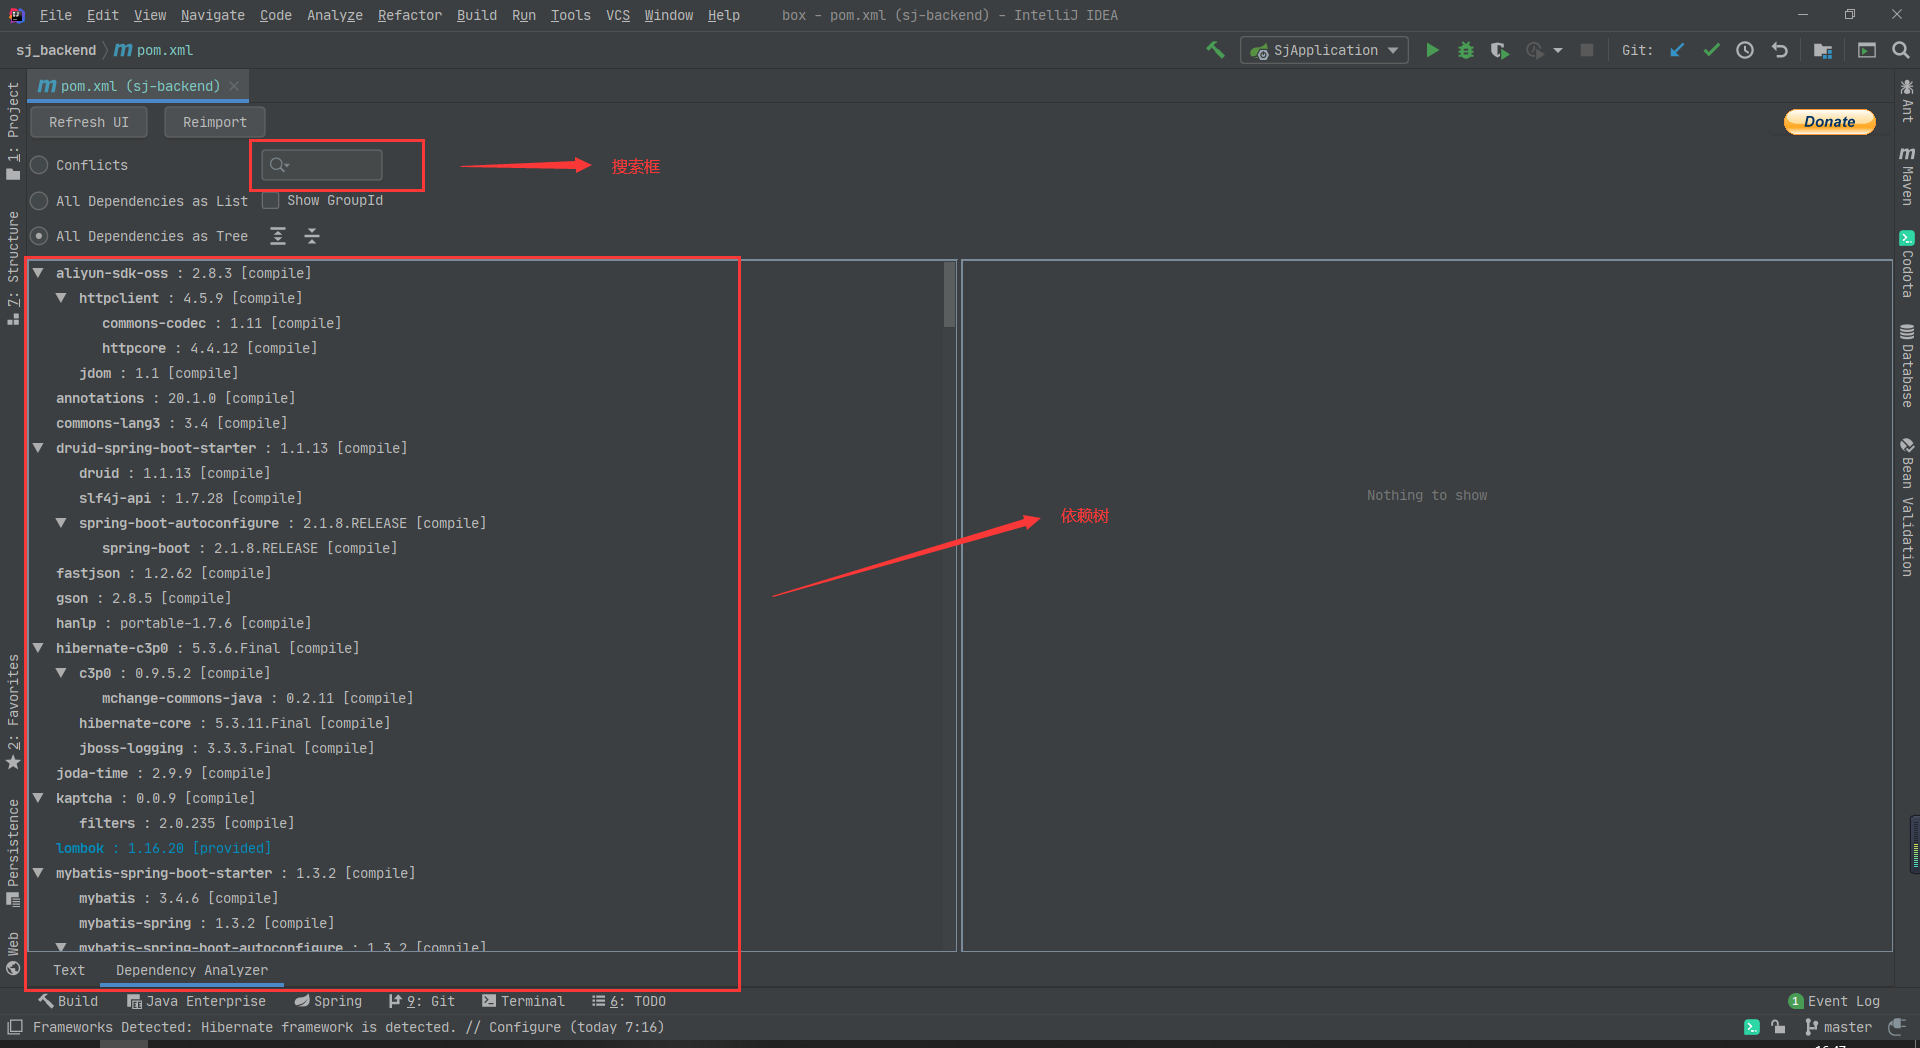
Task: Collapse mybatis-spring-boot-starter node
Action: click(38, 872)
